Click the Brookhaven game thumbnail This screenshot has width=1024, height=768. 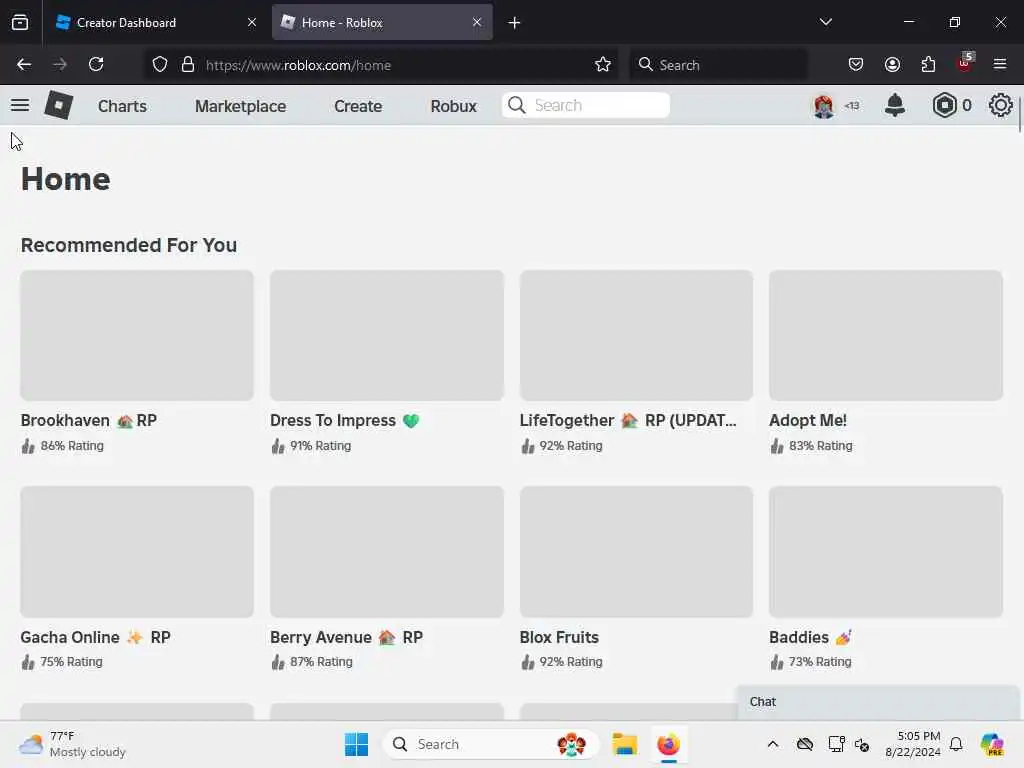click(137, 336)
